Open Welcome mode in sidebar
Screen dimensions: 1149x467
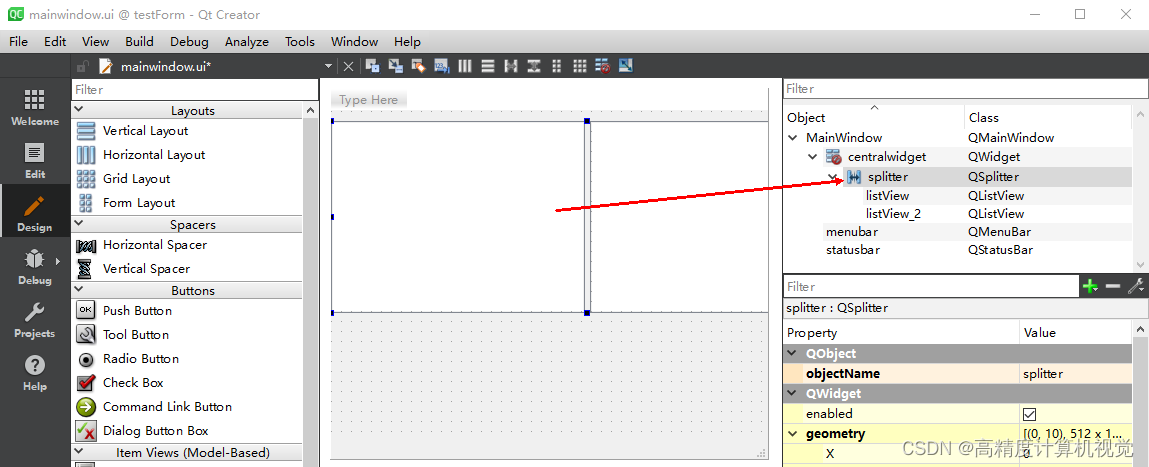[34, 107]
